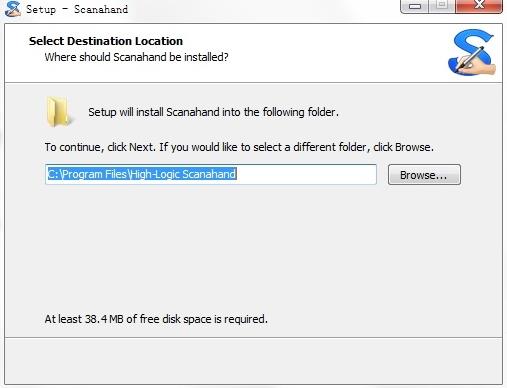
Task: Close the Scanahand Setup window
Action: click(479, 6)
